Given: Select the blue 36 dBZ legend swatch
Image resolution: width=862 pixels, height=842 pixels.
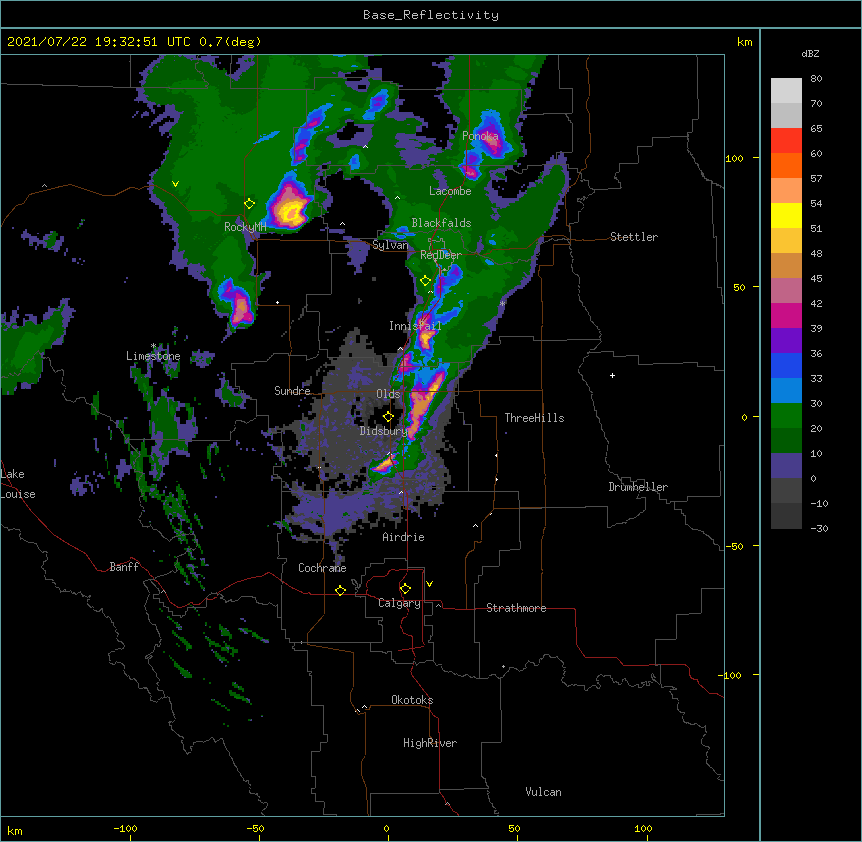Looking at the screenshot, I should click(x=786, y=365).
